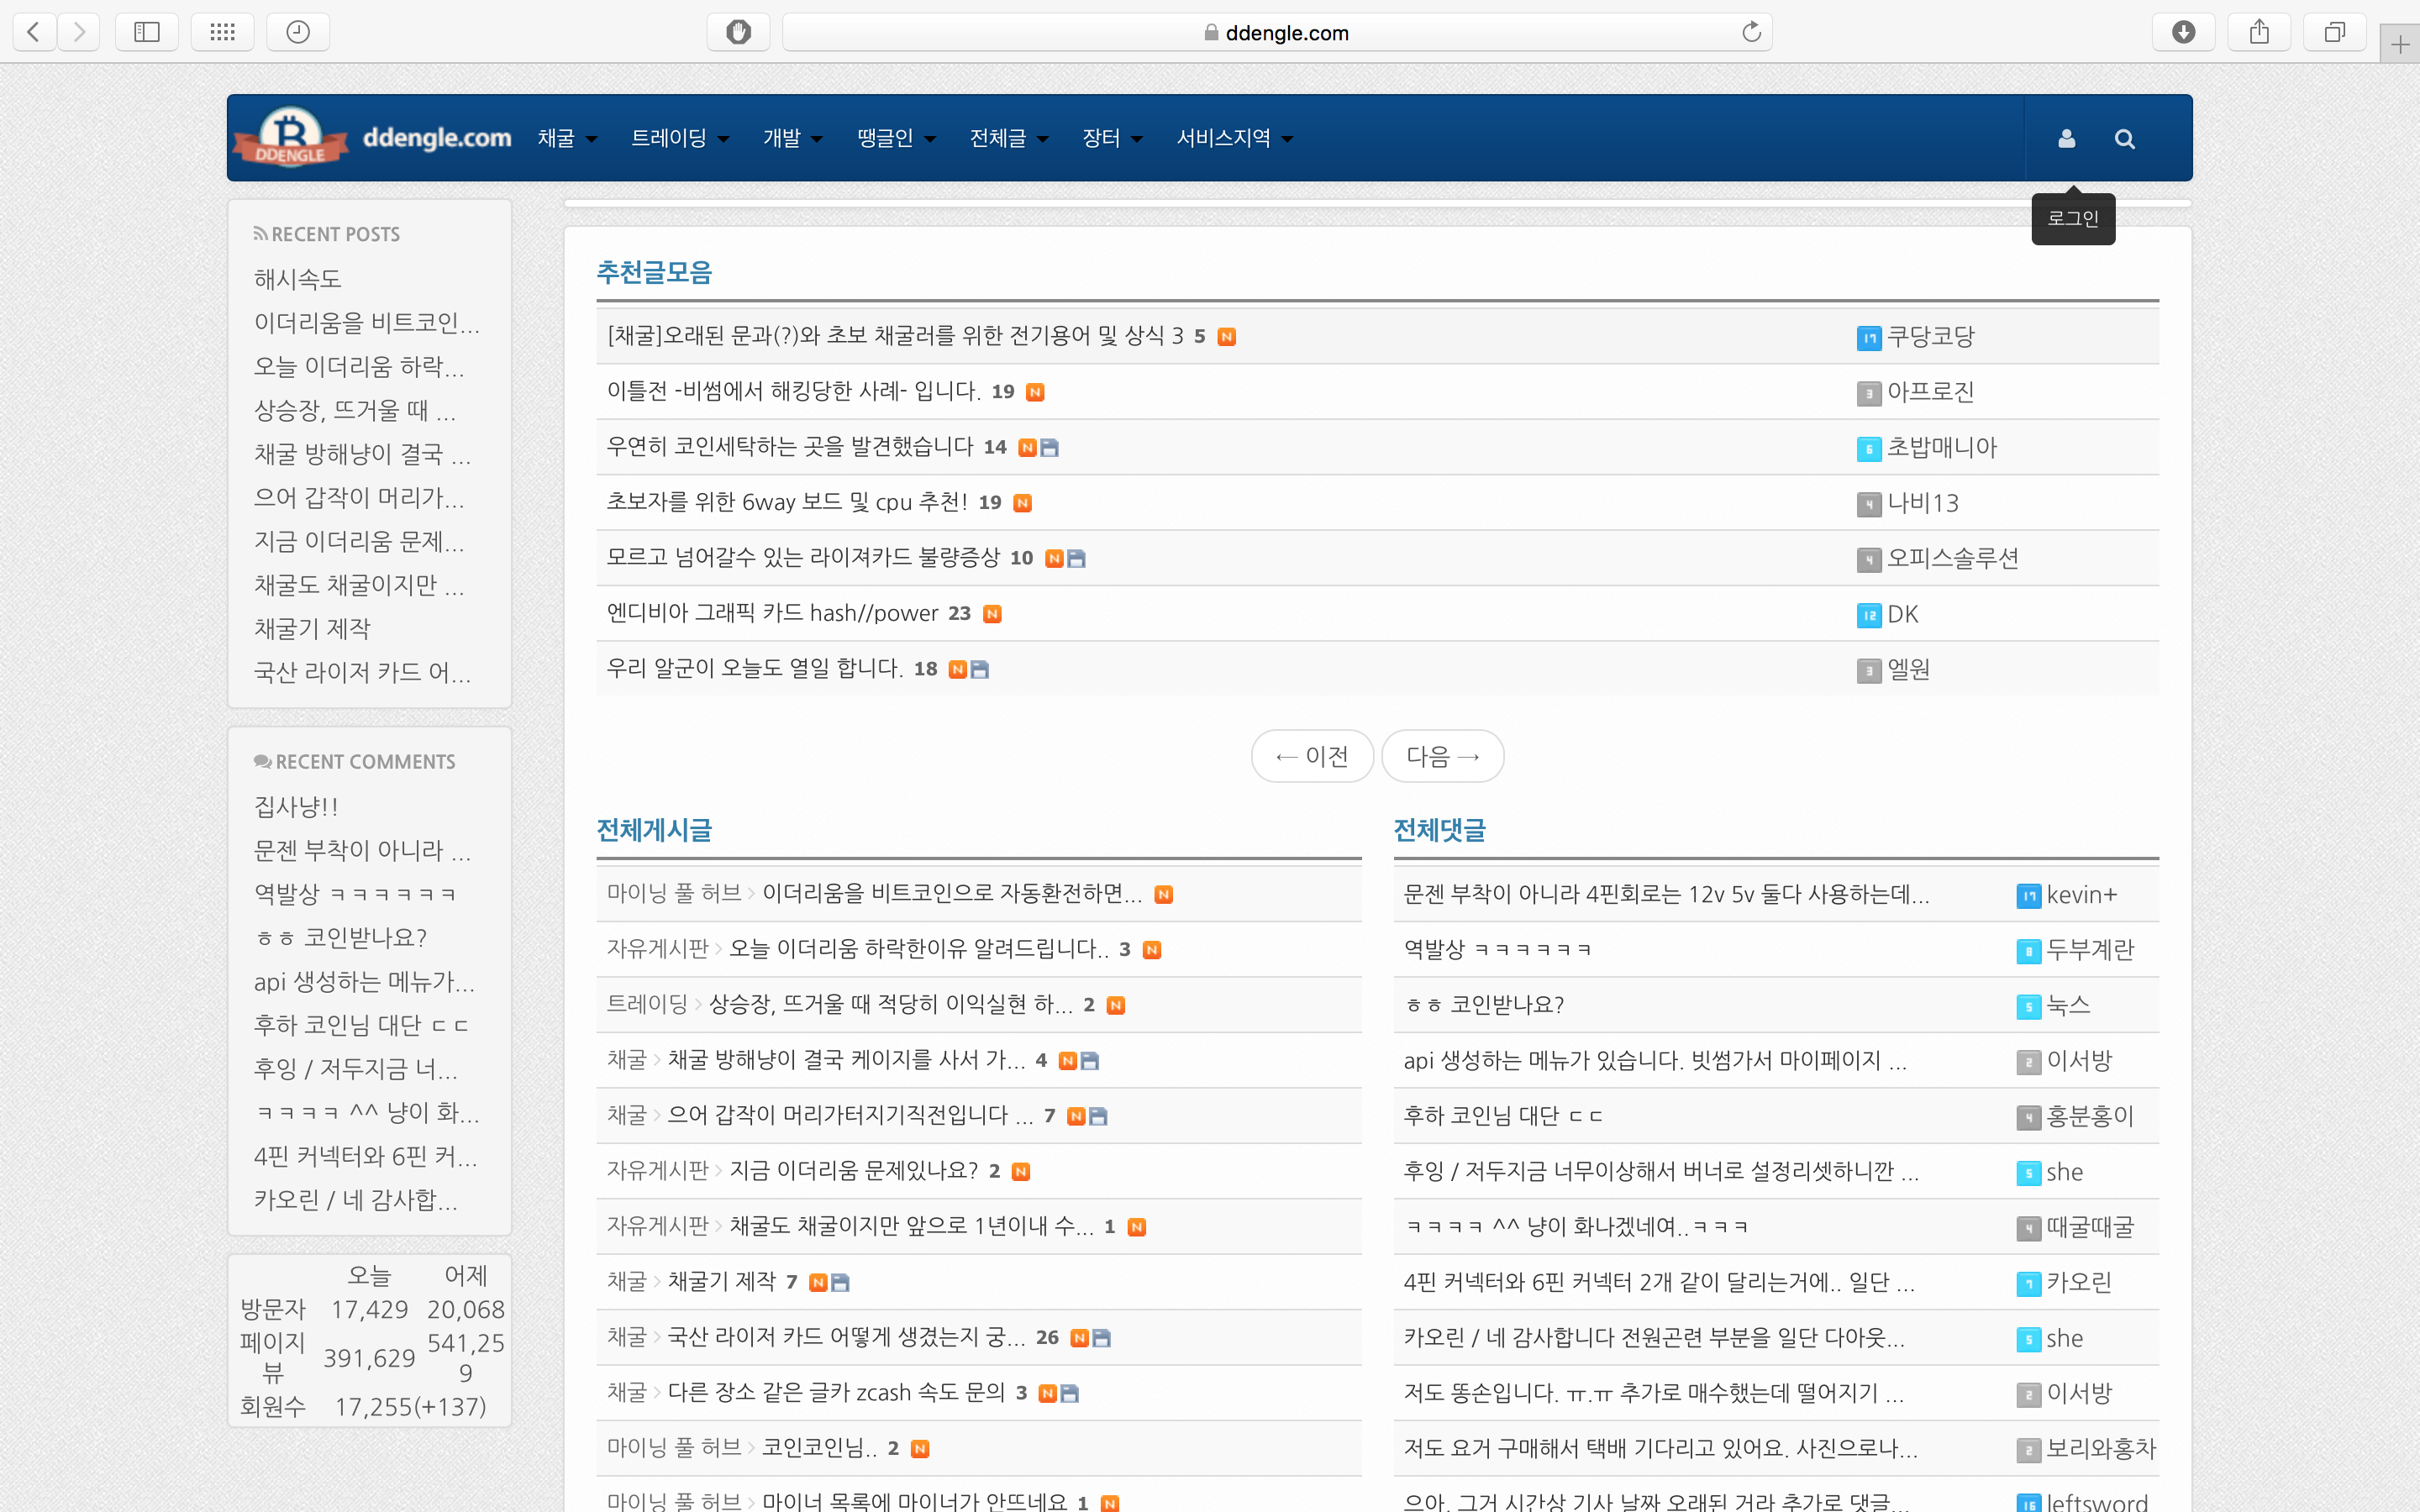Expand the 채굴 menu dropdown

567,138
